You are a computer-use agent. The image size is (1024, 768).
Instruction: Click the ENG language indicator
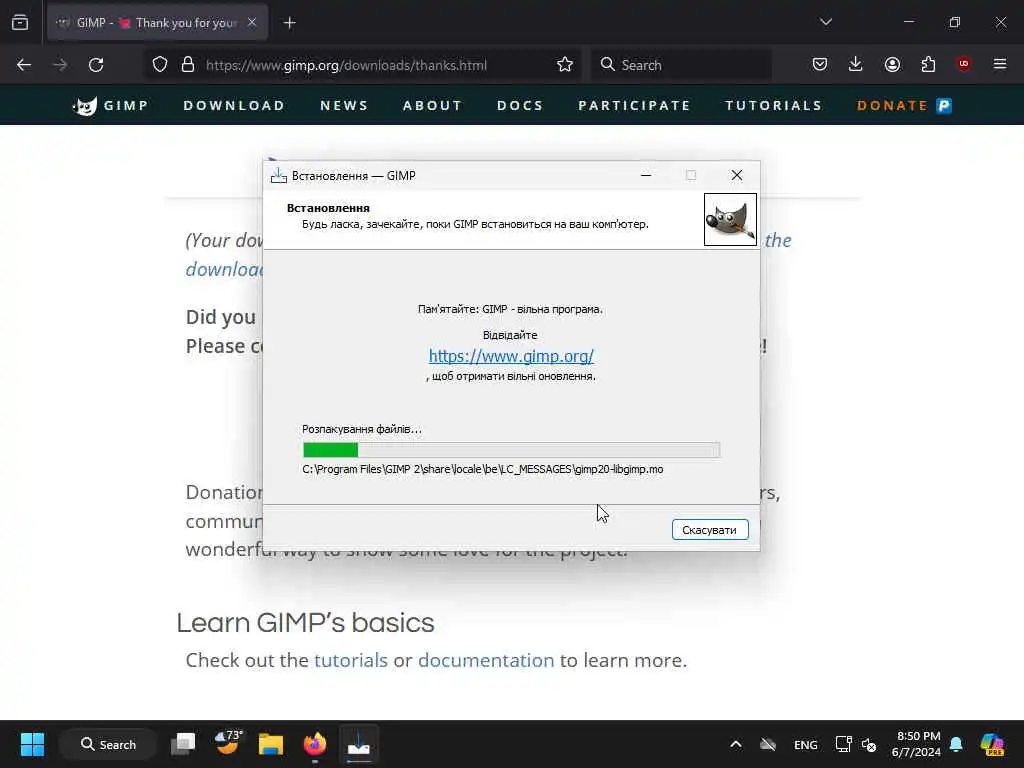click(x=805, y=744)
